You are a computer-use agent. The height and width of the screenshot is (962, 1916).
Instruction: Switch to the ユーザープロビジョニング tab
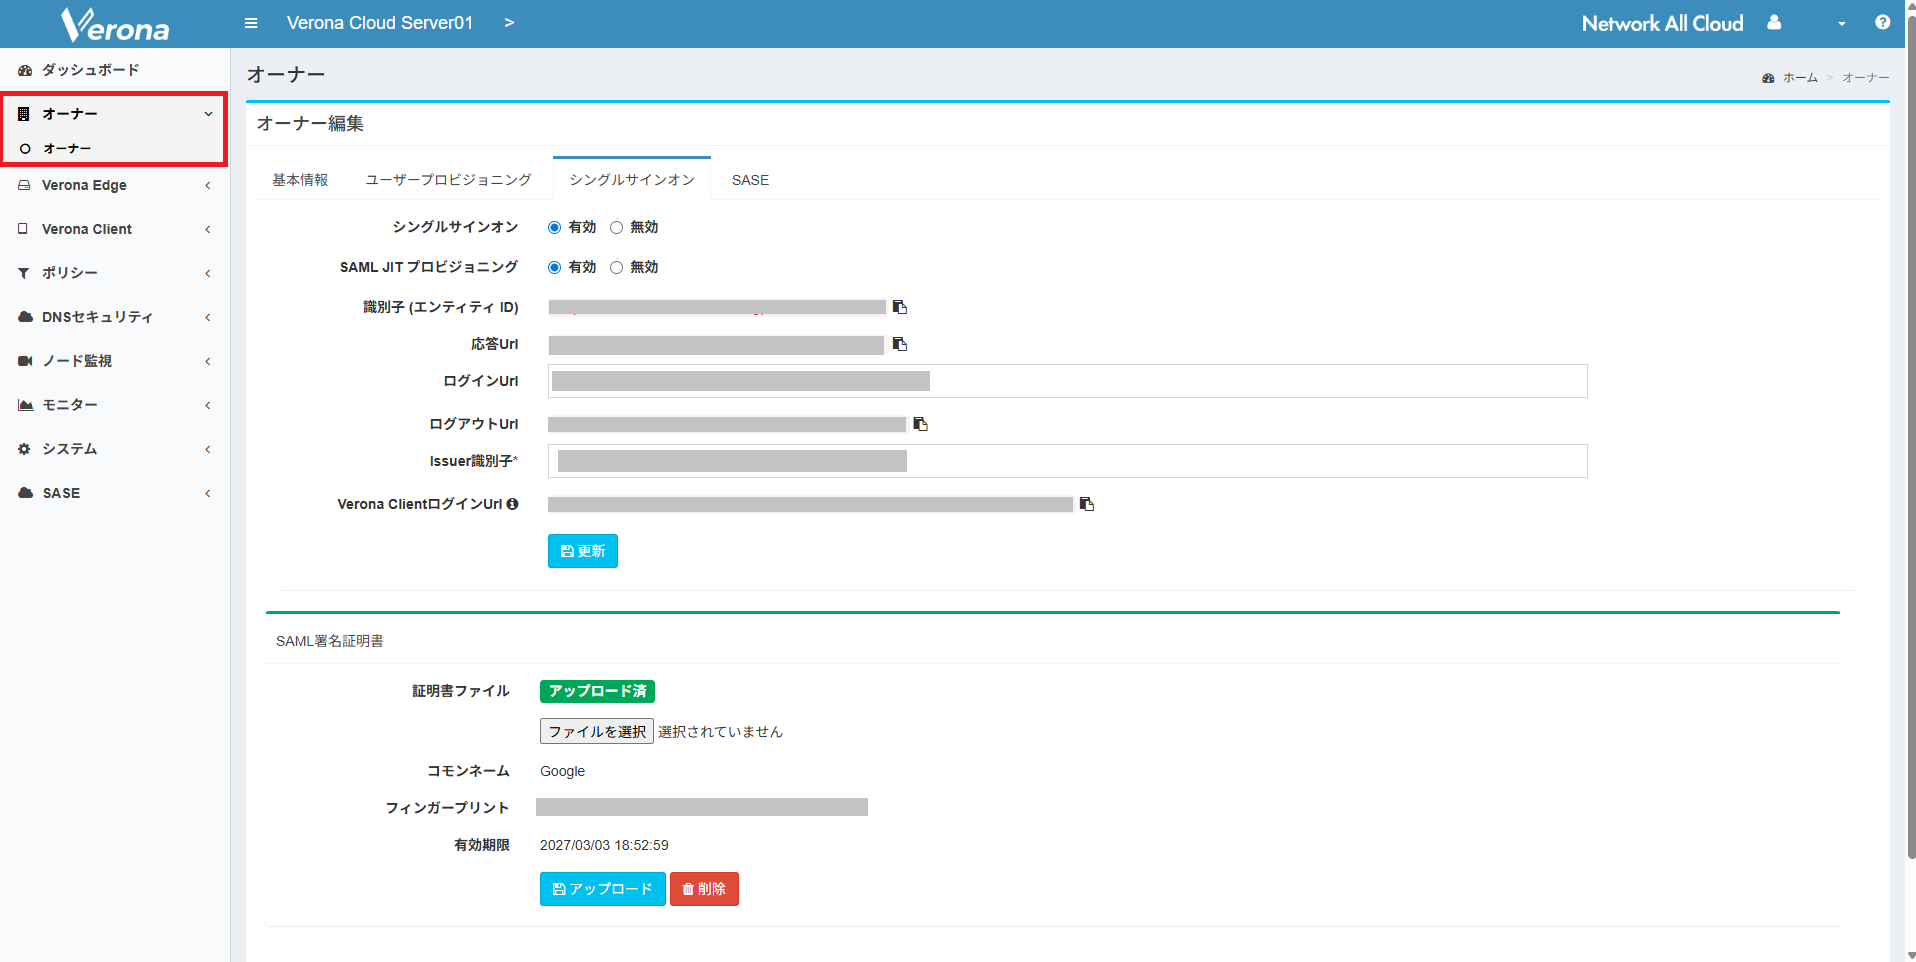pyautogui.click(x=448, y=180)
